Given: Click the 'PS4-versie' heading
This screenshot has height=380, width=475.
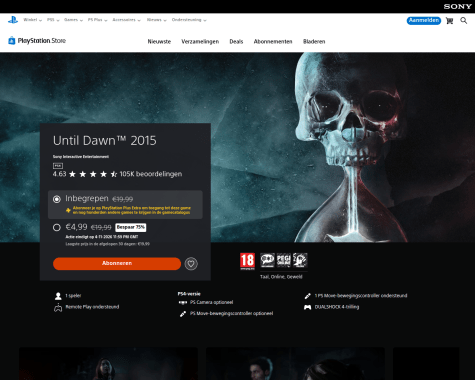Looking at the screenshot, I should pyautogui.click(x=189, y=294).
